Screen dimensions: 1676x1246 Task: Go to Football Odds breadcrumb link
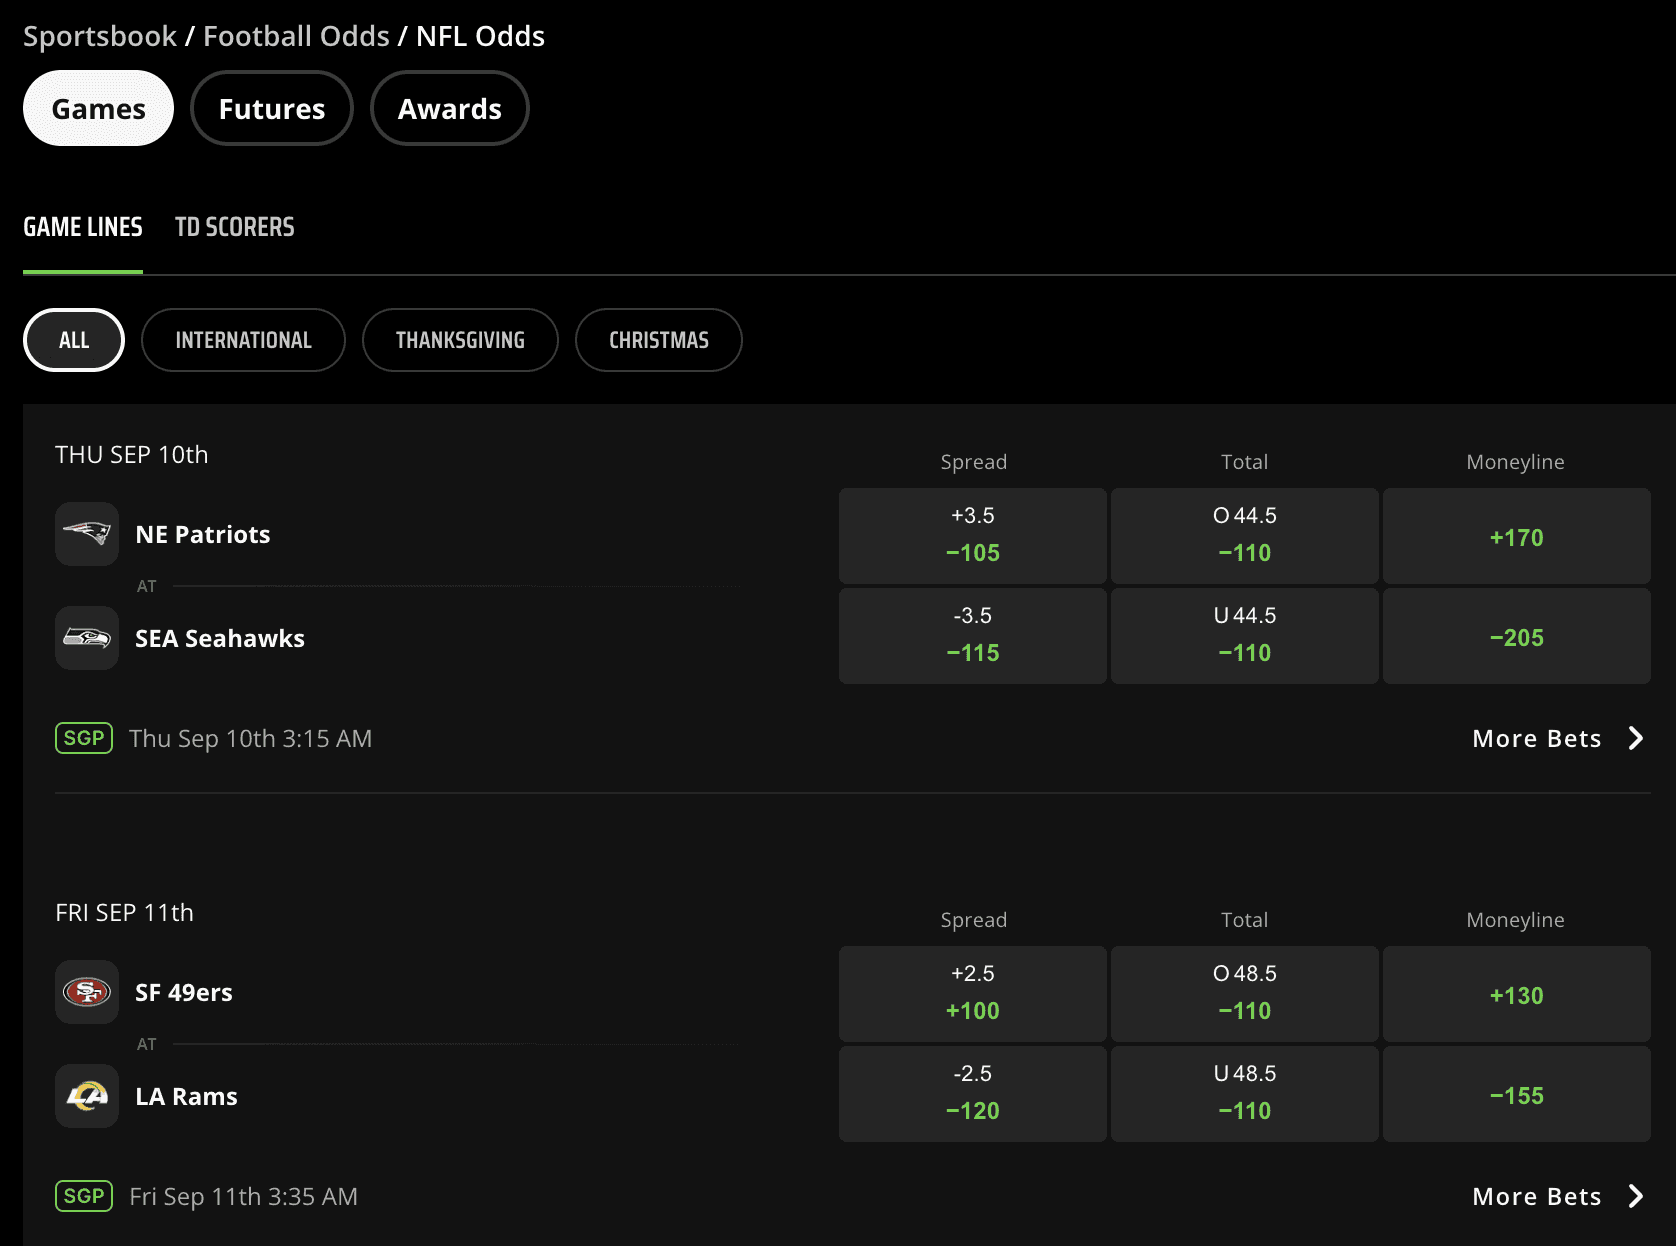296,36
